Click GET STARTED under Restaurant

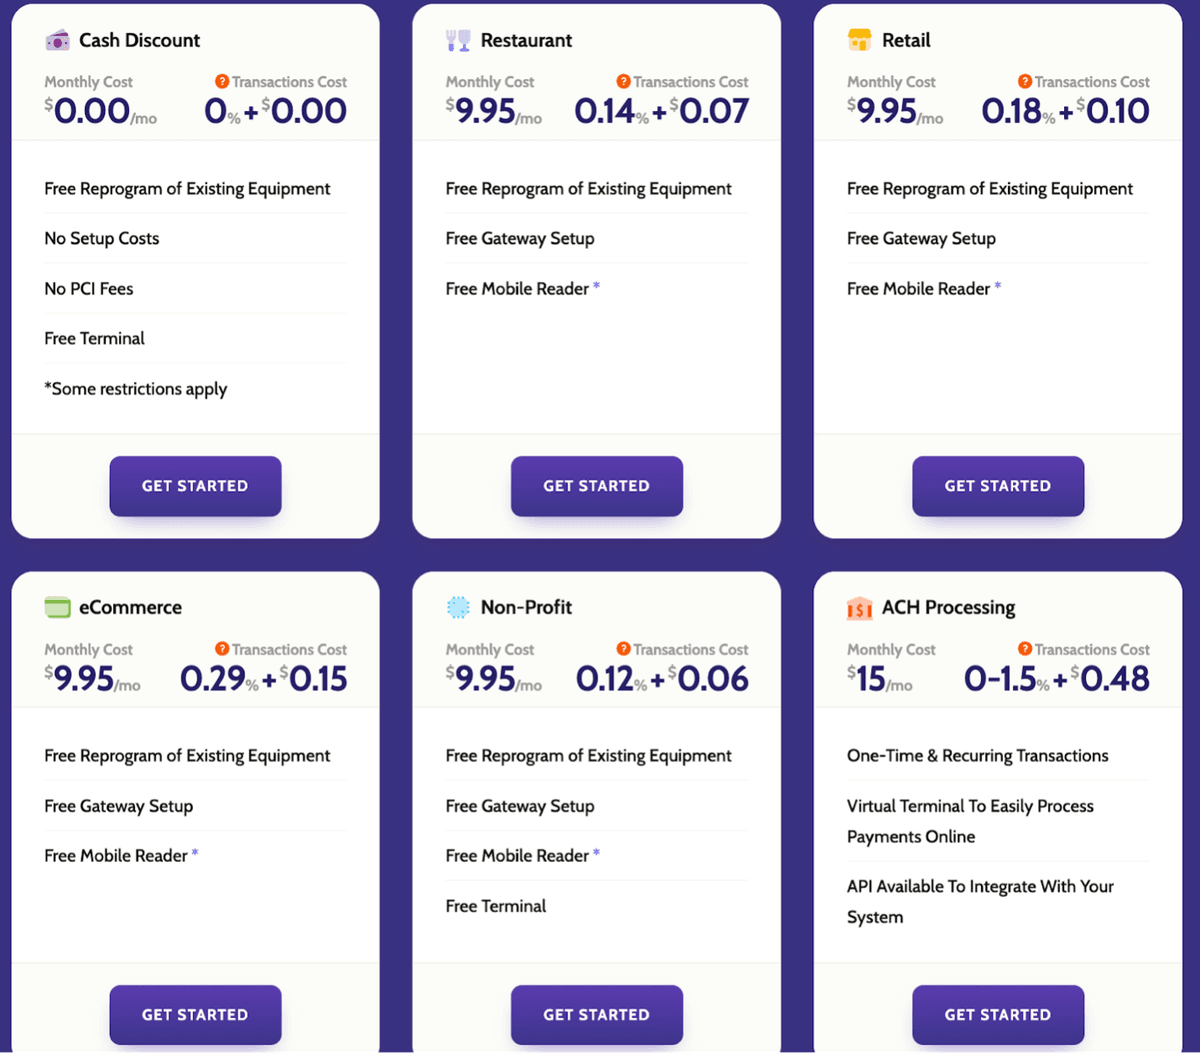point(596,486)
